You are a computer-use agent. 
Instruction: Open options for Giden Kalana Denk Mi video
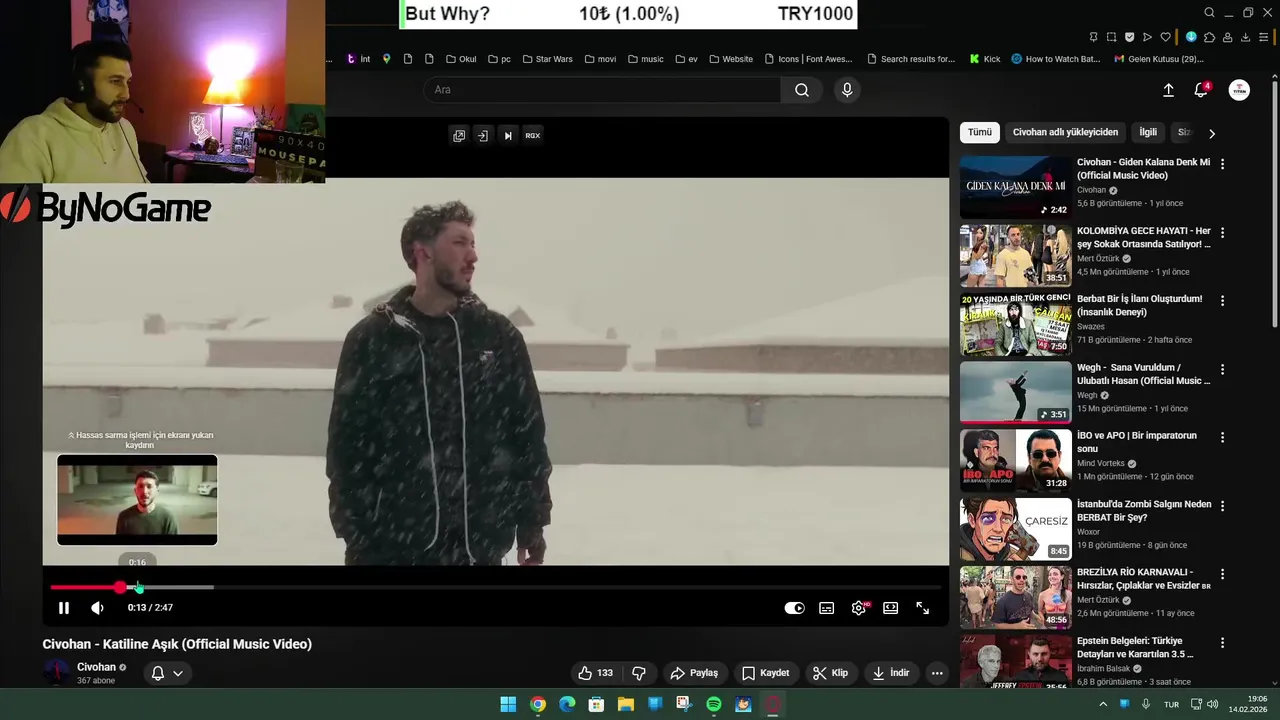point(1222,164)
